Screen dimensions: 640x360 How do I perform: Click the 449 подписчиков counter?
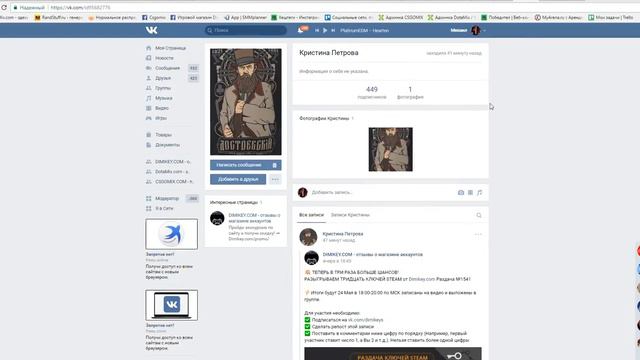pos(372,93)
